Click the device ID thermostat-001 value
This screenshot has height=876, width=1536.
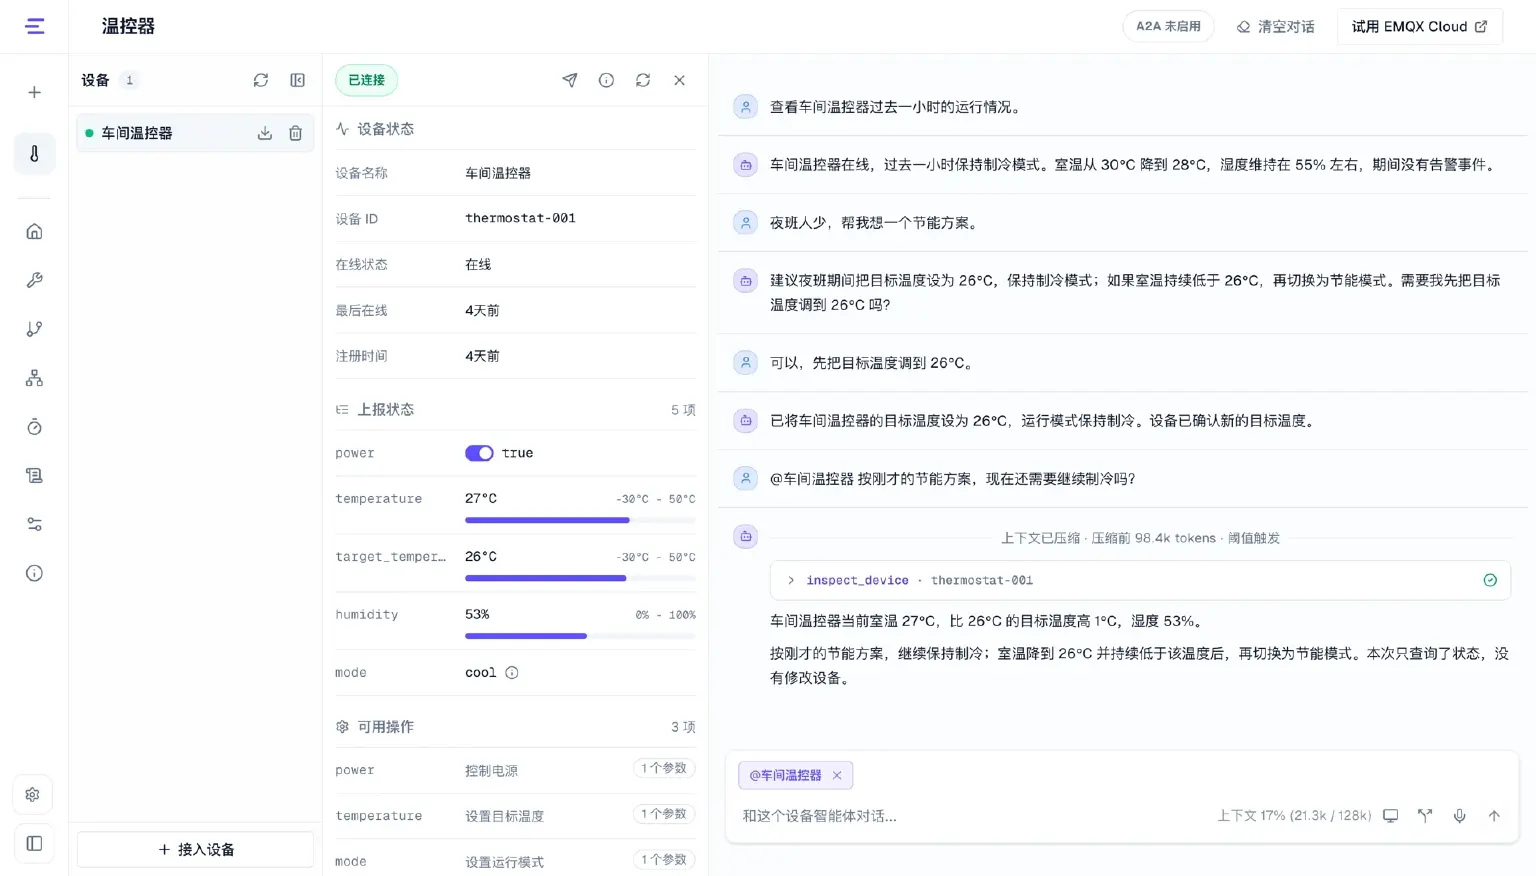click(x=520, y=218)
